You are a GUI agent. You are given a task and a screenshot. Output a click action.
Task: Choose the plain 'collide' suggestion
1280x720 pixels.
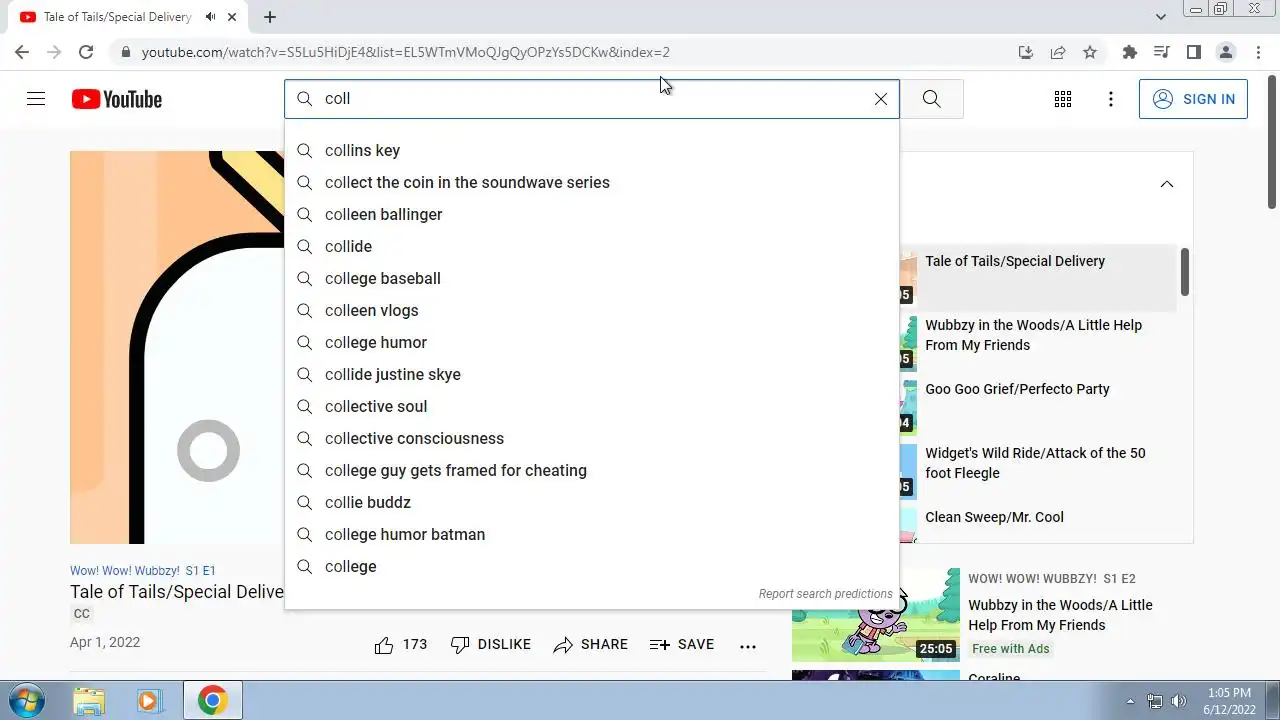point(592,246)
